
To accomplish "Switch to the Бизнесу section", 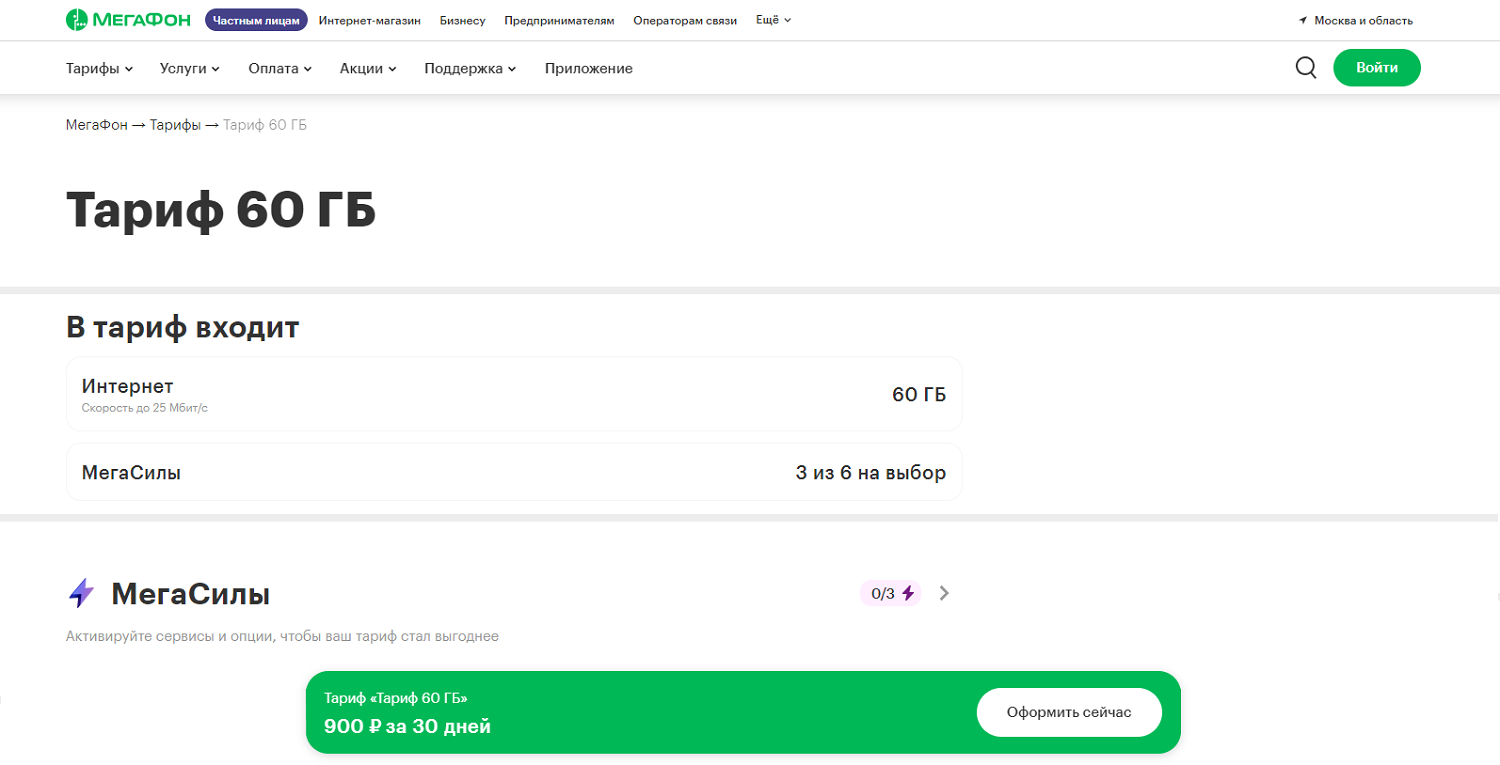I will point(462,20).
